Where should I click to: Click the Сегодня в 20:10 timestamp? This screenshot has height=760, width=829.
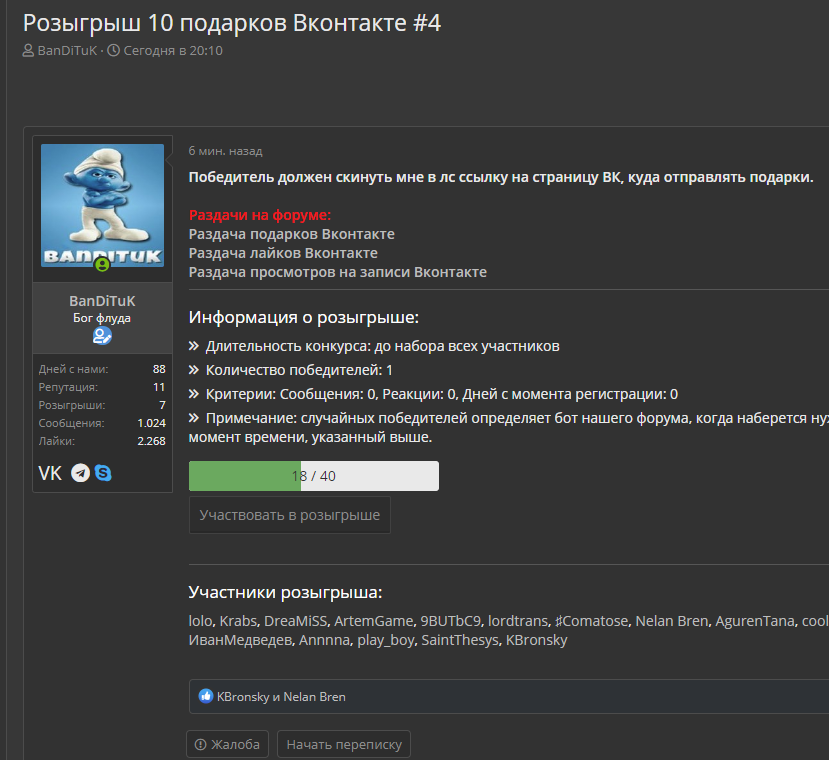pyautogui.click(x=173, y=51)
